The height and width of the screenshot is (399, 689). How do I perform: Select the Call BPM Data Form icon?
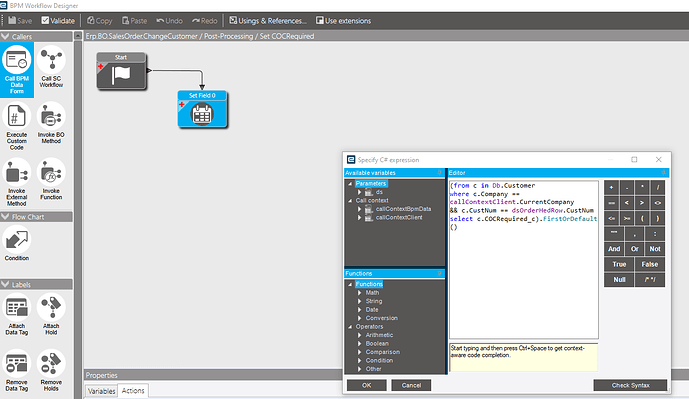click(x=17, y=70)
